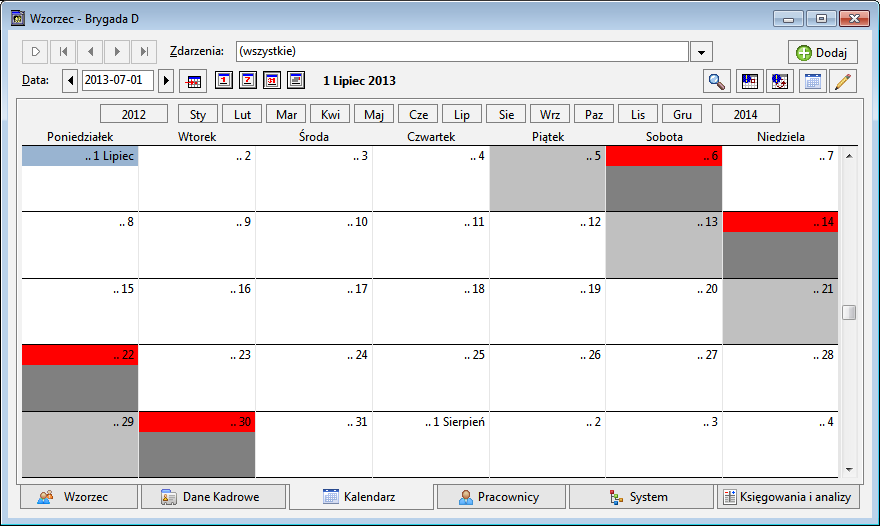Select the day 25 cell

(431, 378)
